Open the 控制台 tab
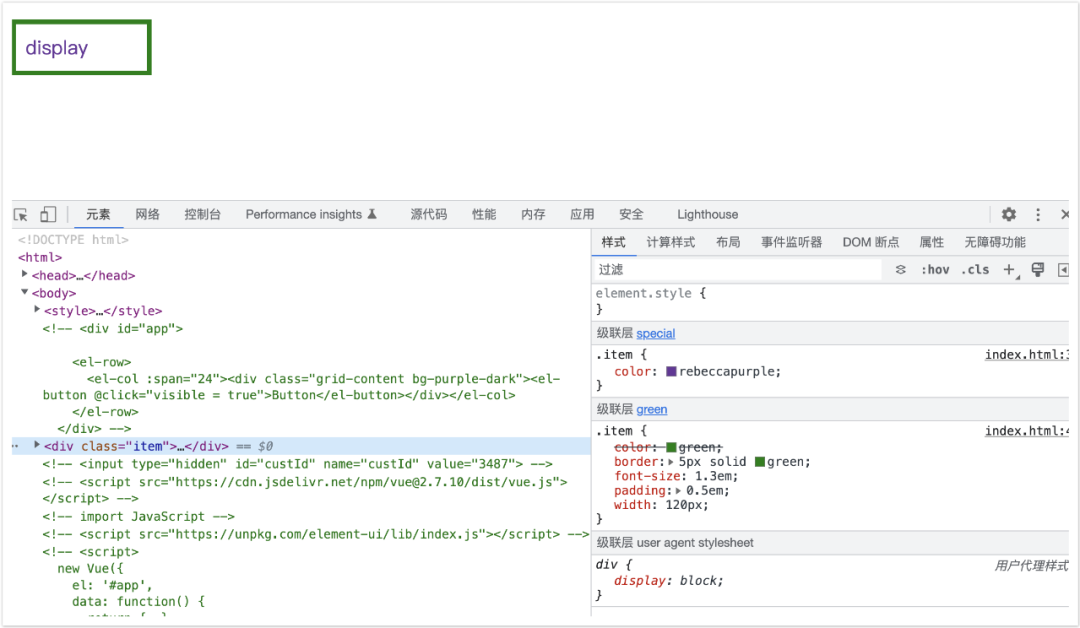The height and width of the screenshot is (628, 1080). [202, 215]
